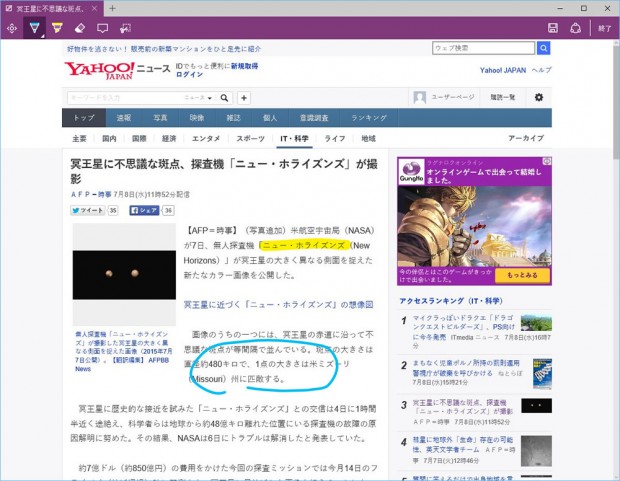The image size is (620, 481).
Task: Open the スポーツ category
Action: click(x=250, y=138)
